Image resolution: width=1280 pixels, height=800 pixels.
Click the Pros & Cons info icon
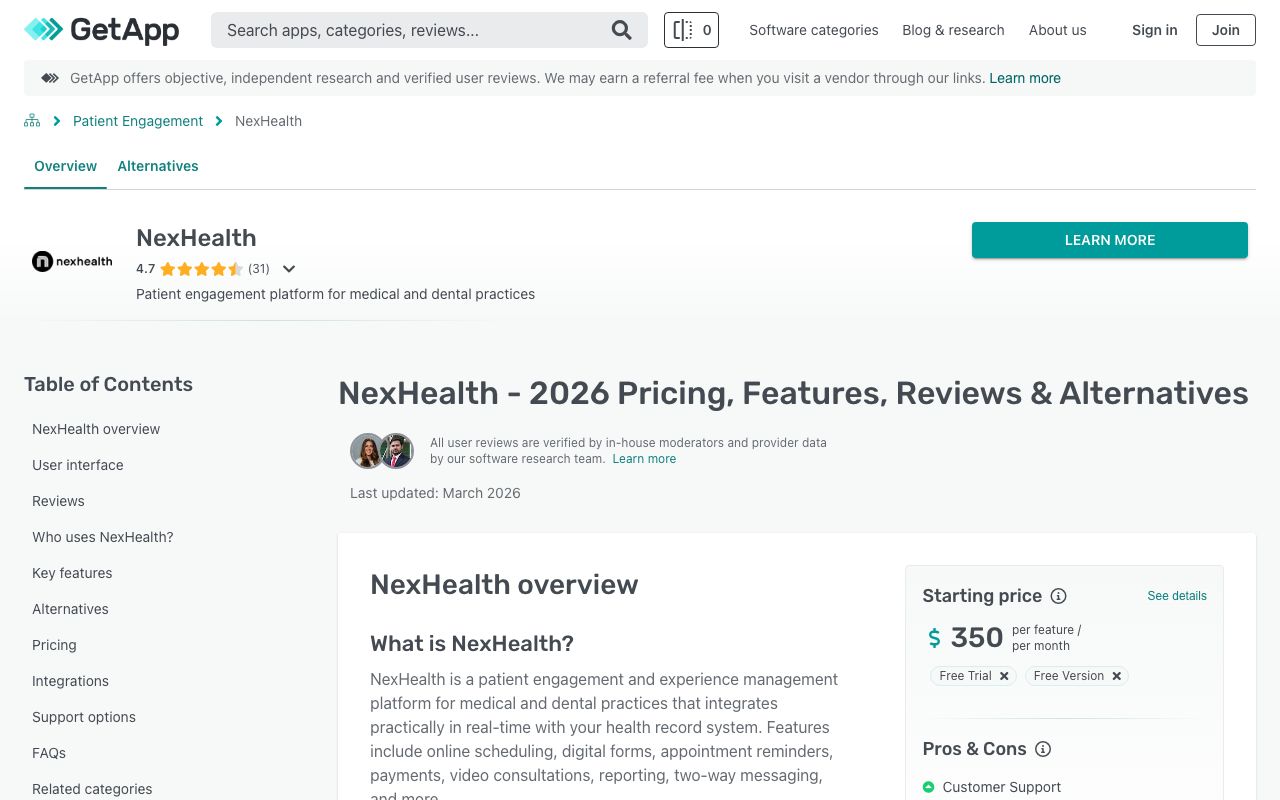[x=1043, y=749]
